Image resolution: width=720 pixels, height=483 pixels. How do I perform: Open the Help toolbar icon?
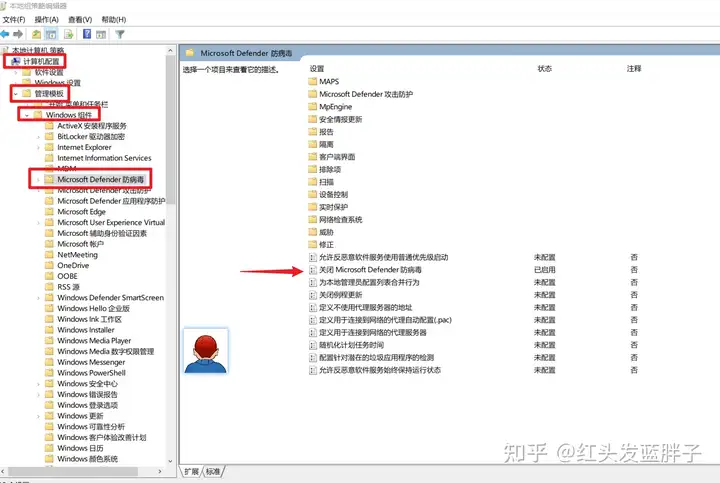coord(87,34)
